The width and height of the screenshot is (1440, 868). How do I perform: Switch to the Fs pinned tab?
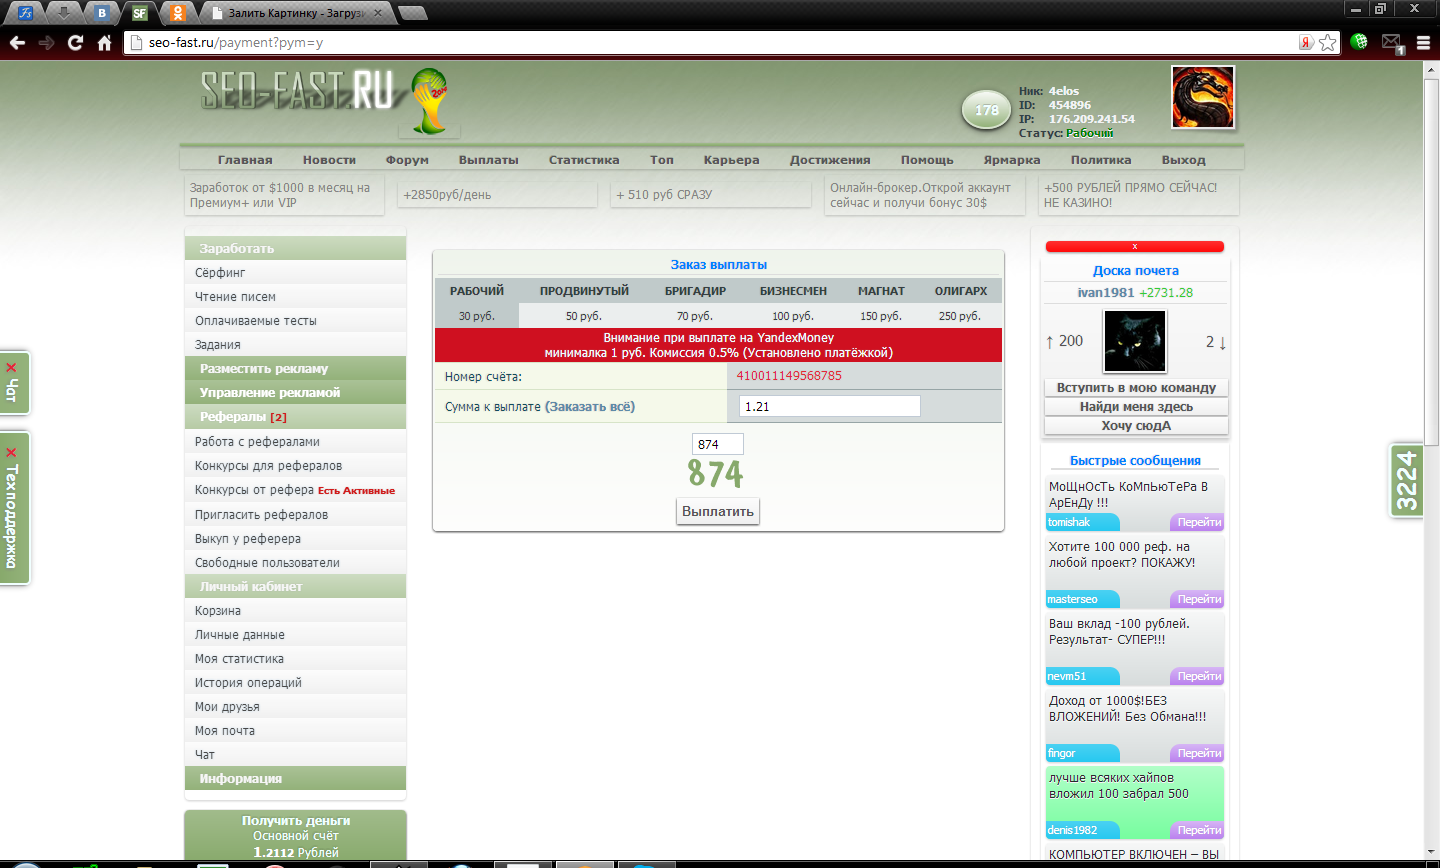pyautogui.click(x=26, y=13)
